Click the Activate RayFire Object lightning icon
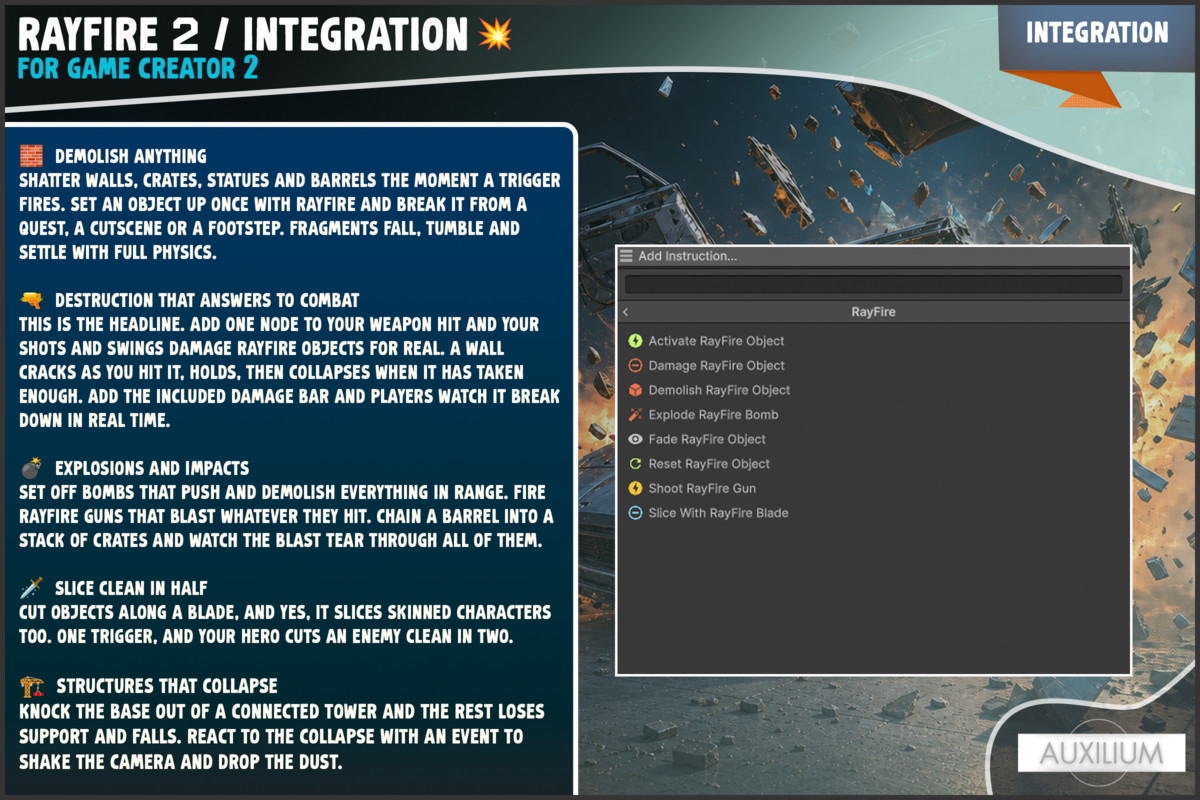Viewport: 1200px width, 800px height. click(635, 341)
